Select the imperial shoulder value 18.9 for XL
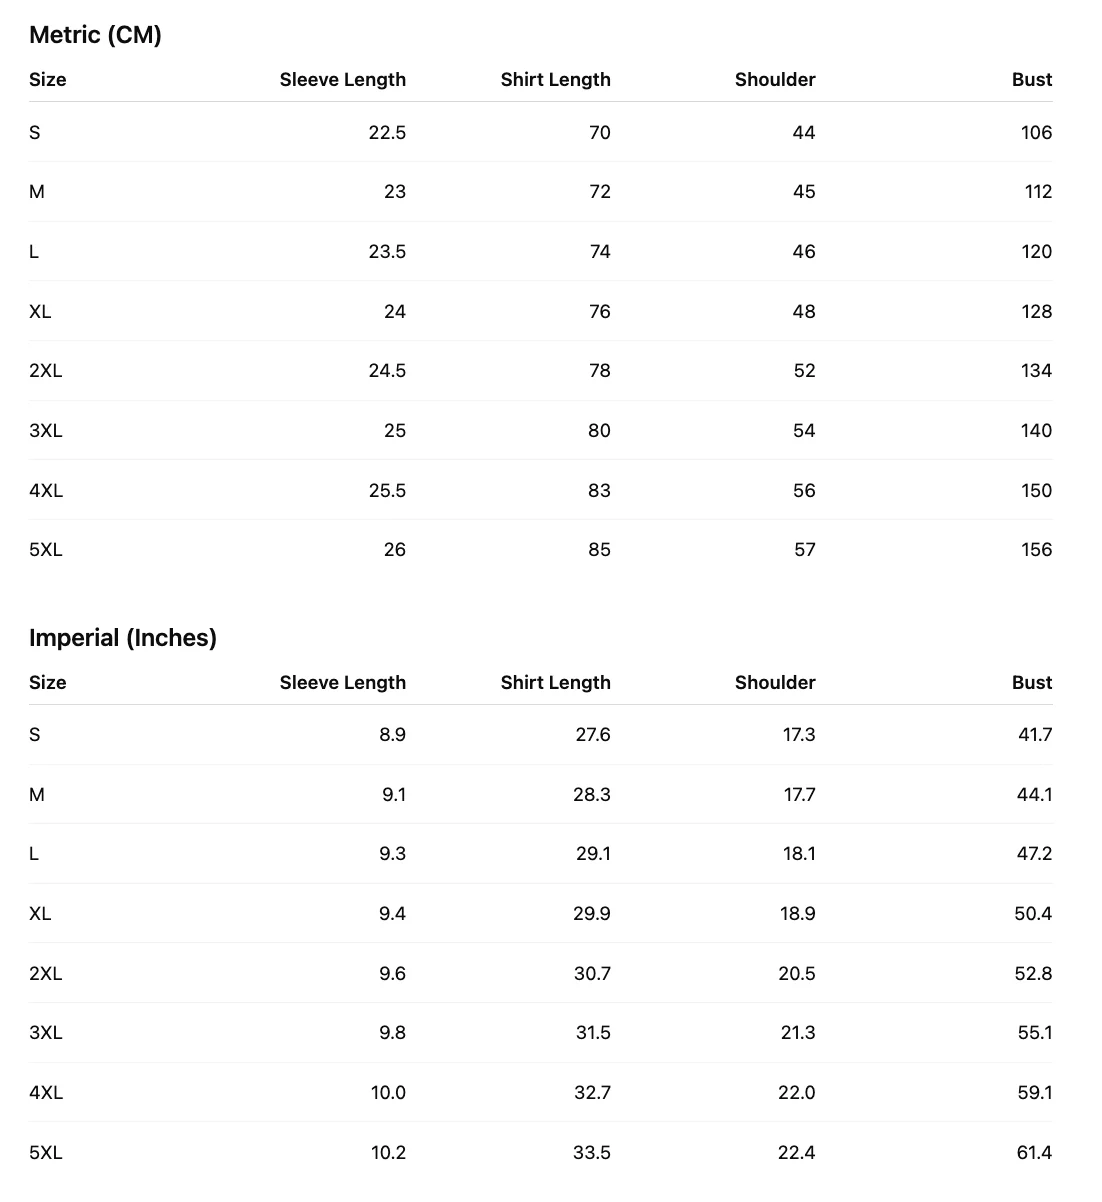 (798, 914)
